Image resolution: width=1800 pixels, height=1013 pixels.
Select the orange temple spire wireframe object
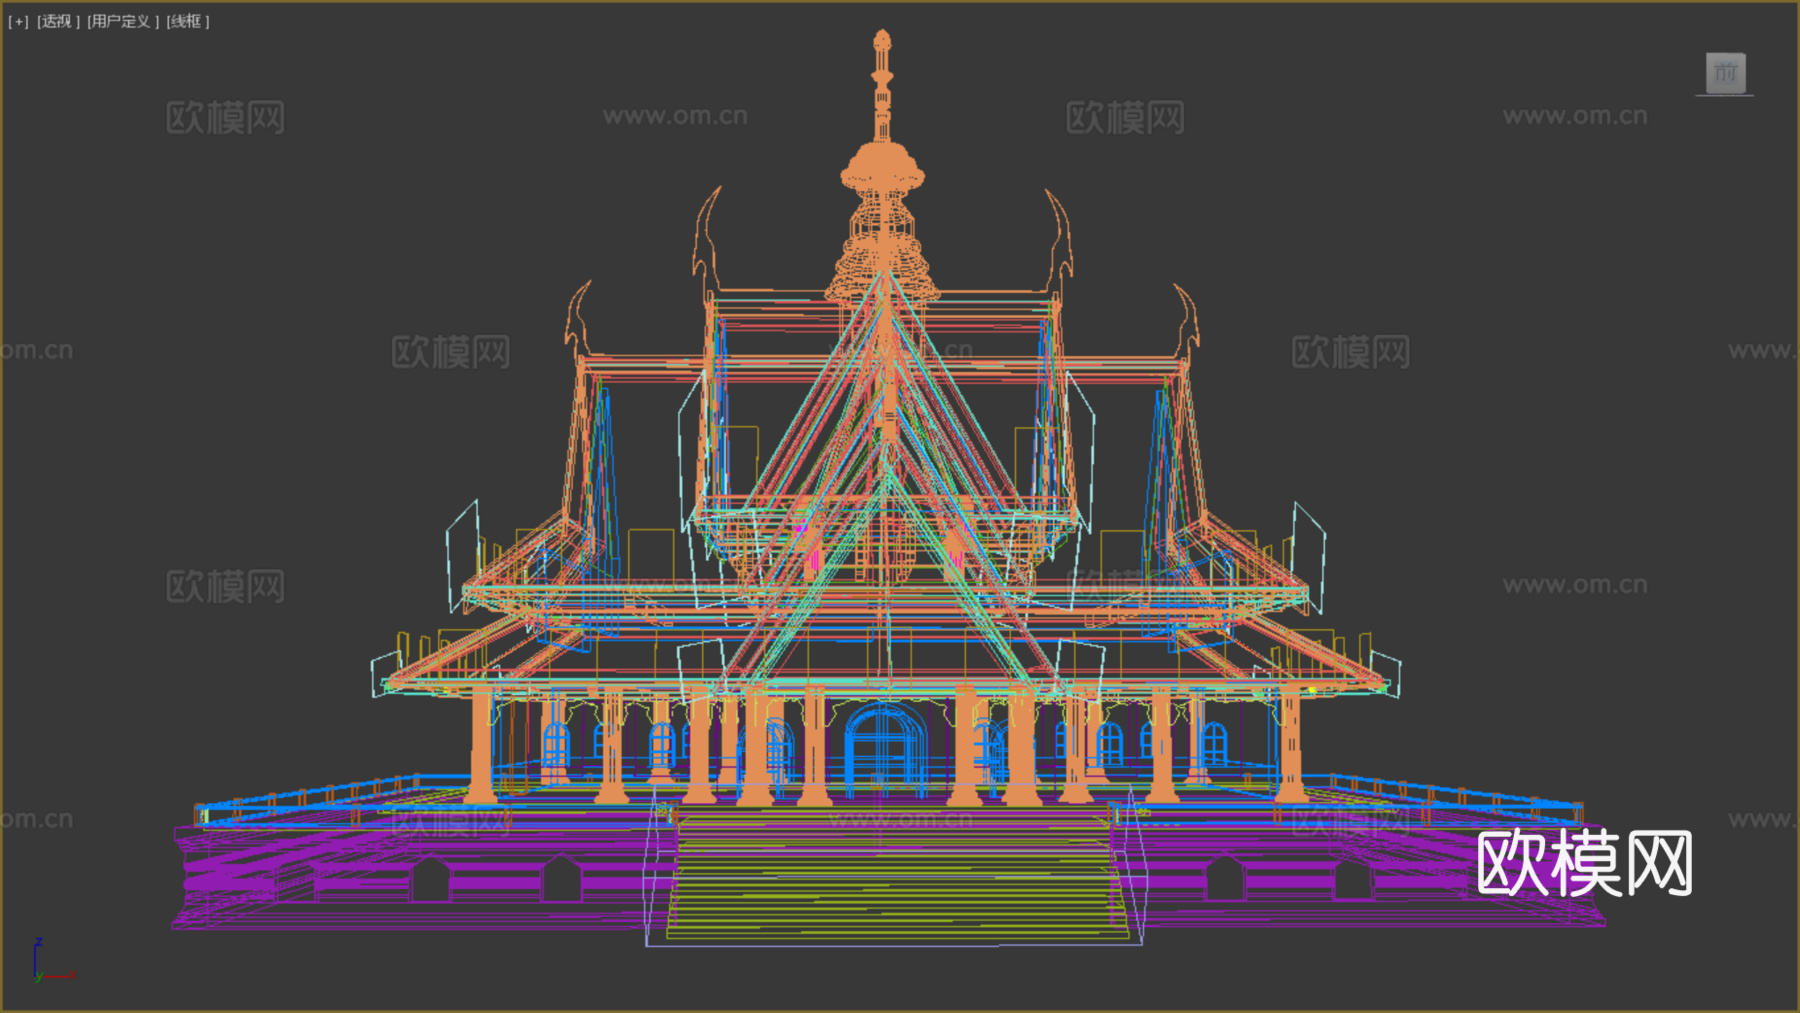[x=882, y=165]
